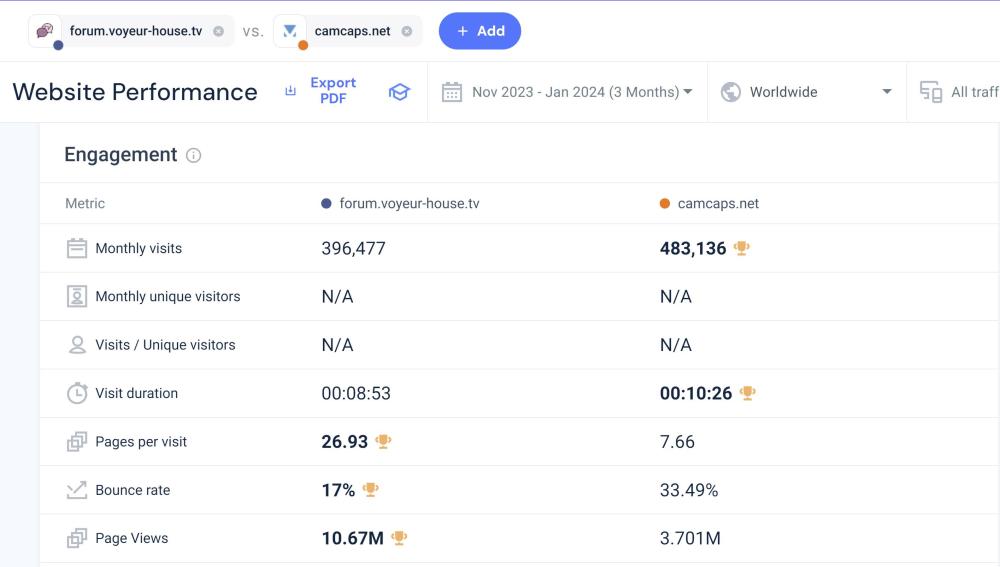The image size is (1000, 567).
Task: Click trophy icon next to 483,136
Action: (741, 248)
